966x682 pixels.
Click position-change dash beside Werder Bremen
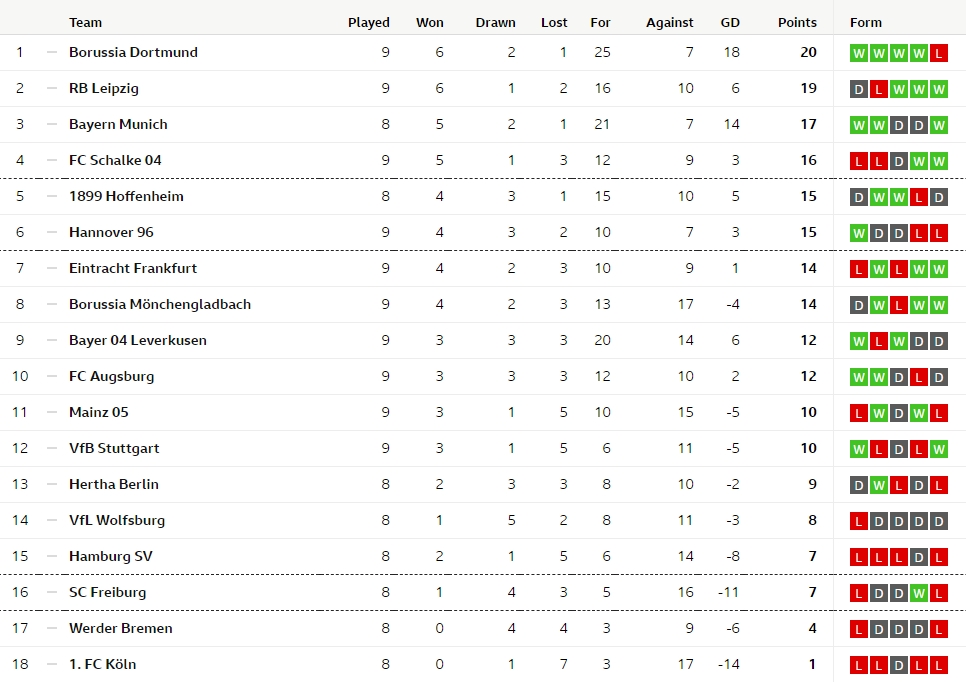point(52,629)
